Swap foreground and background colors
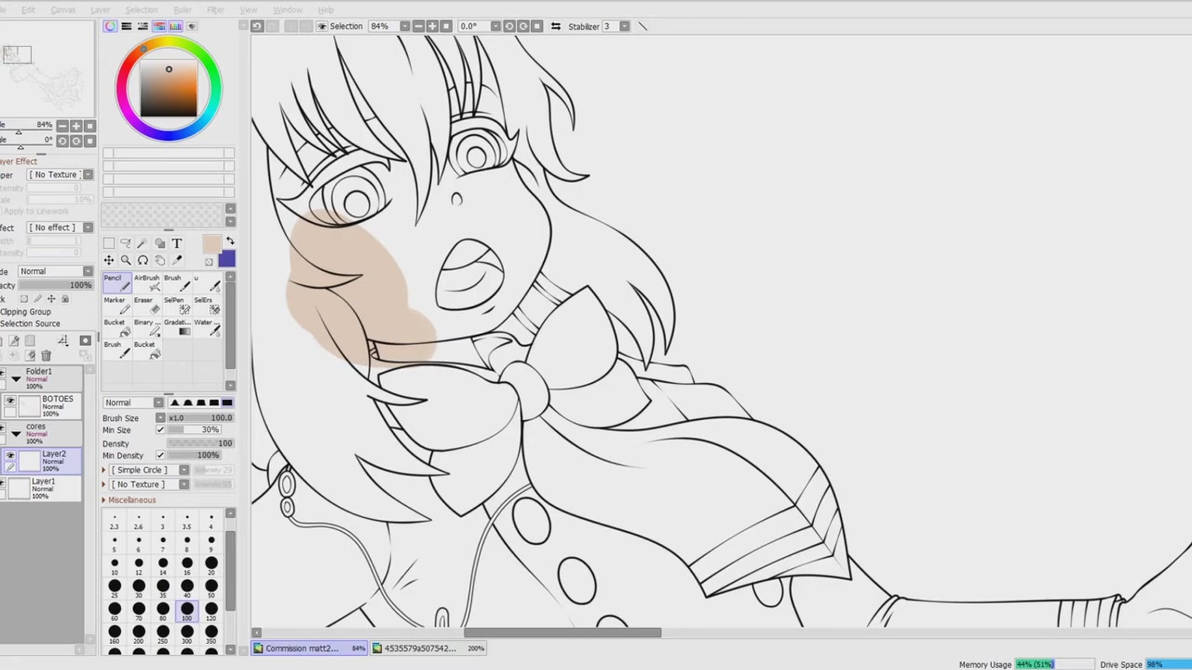The image size is (1192, 670). [x=230, y=241]
